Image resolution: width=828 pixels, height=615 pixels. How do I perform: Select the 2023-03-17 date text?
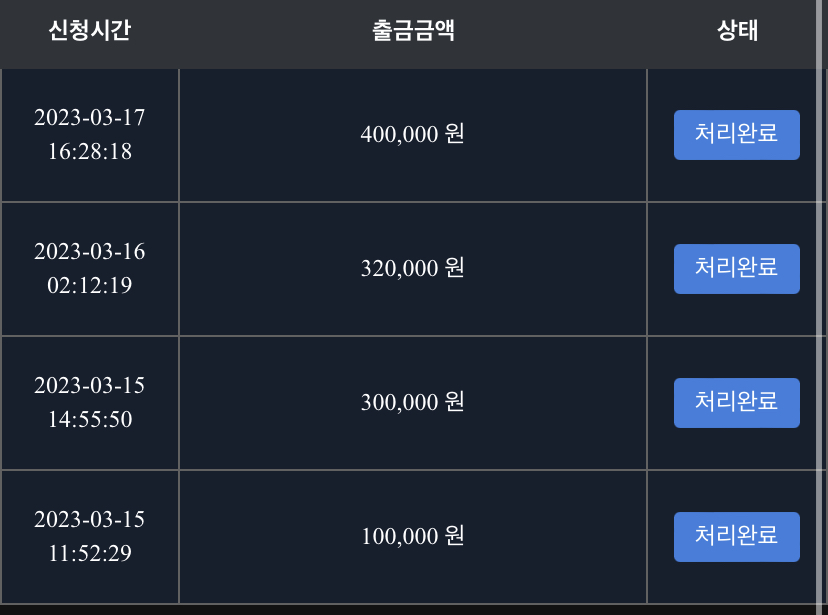coord(90,117)
